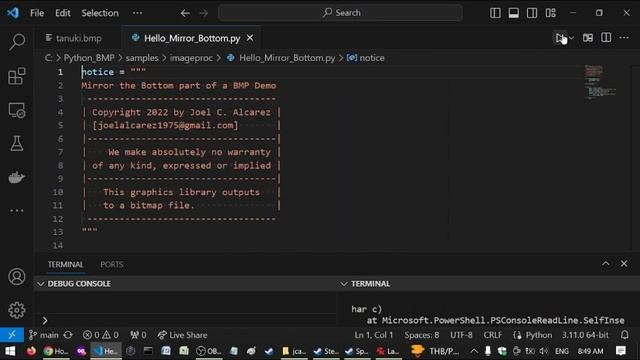Select the PORTS panel tab
The width and height of the screenshot is (640, 360).
pos(112,264)
